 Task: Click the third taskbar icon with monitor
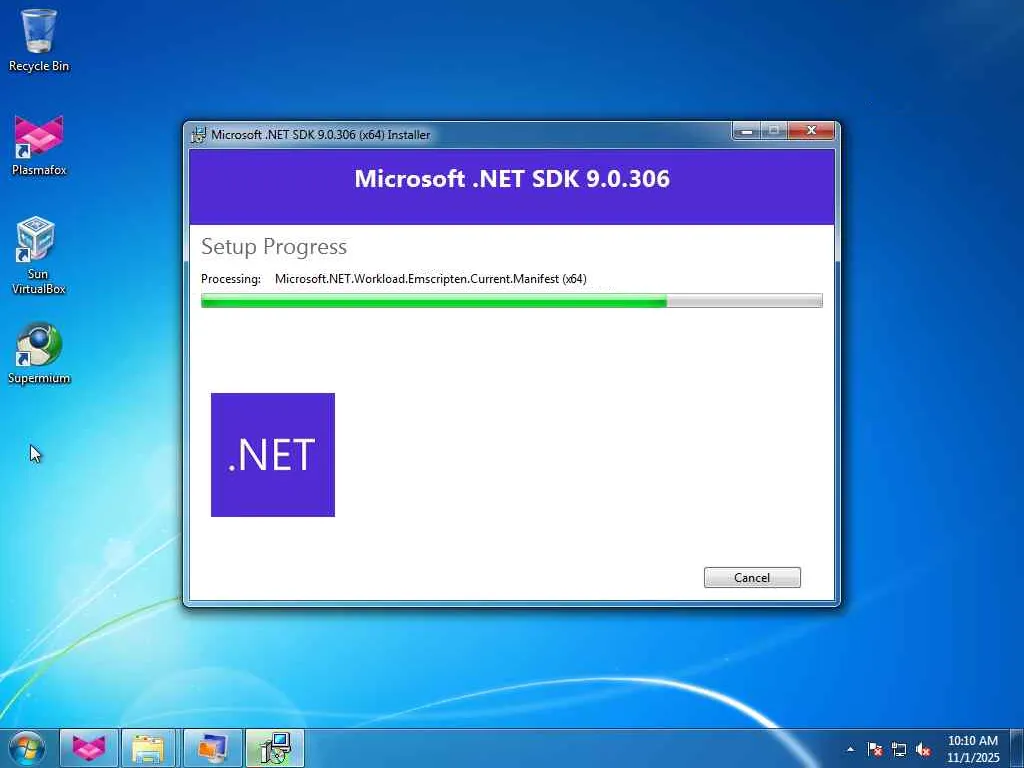point(212,748)
